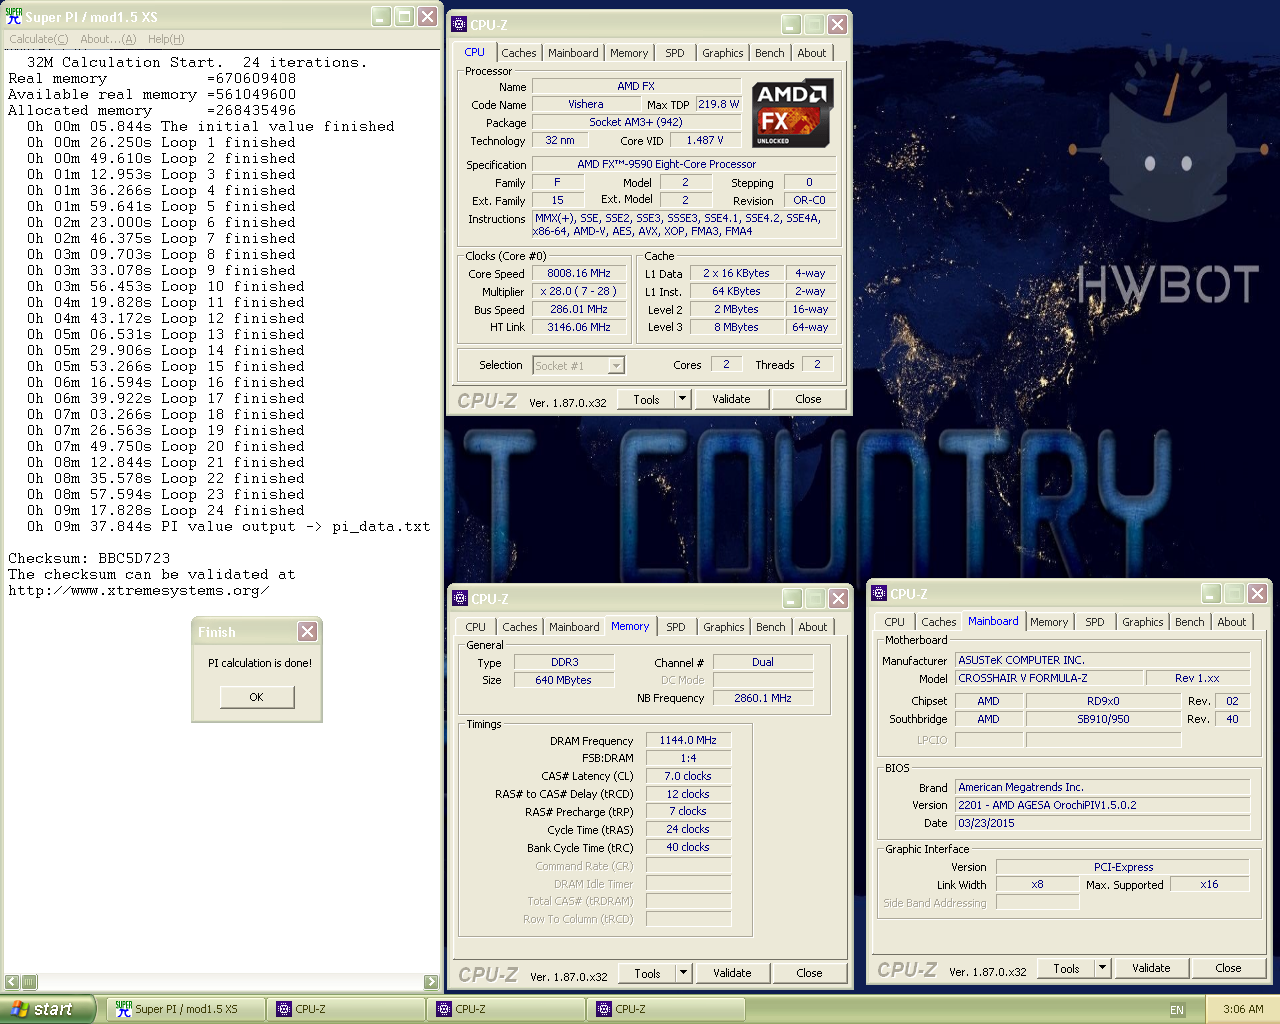Click the Super PI horizontal scrollbar thumb
The width and height of the screenshot is (1280, 1024).
(x=29, y=982)
